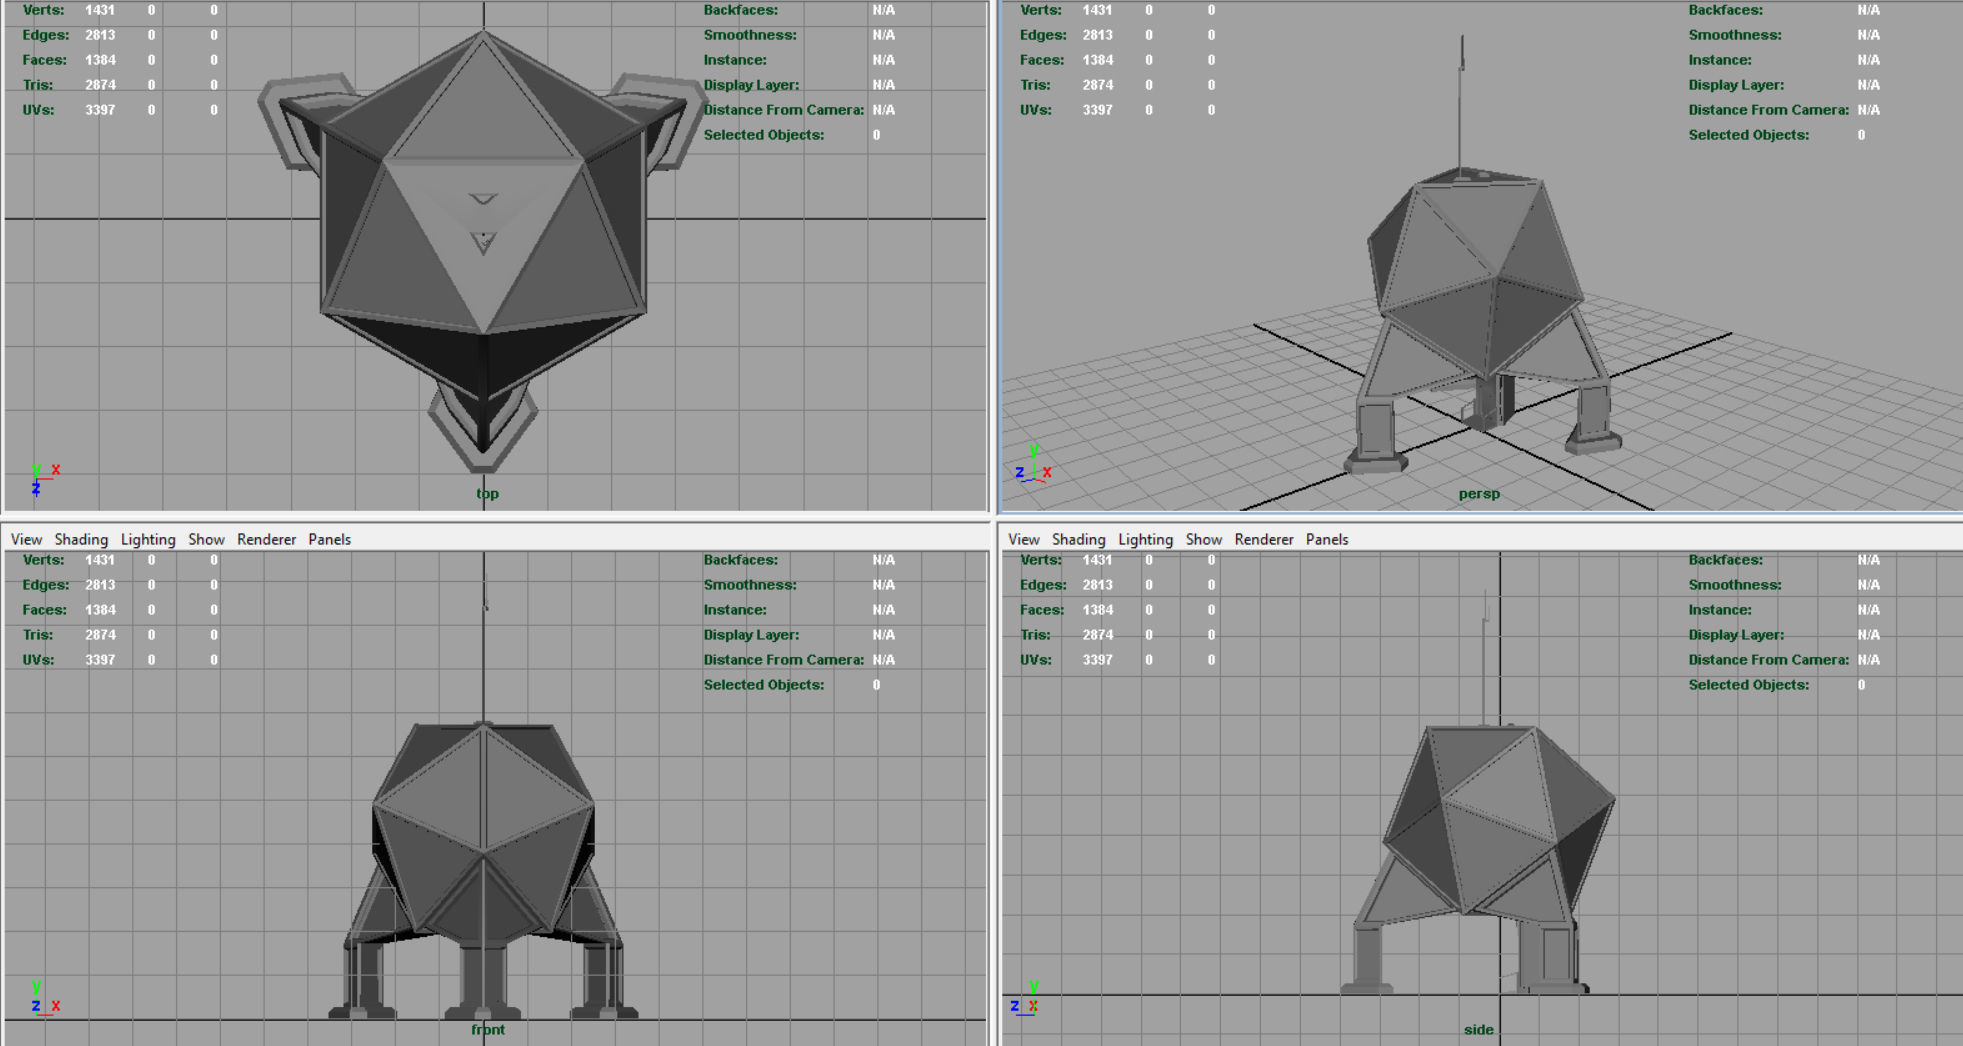Open the Lighting menu of the side panel
1963x1046 pixels.
(1145, 539)
